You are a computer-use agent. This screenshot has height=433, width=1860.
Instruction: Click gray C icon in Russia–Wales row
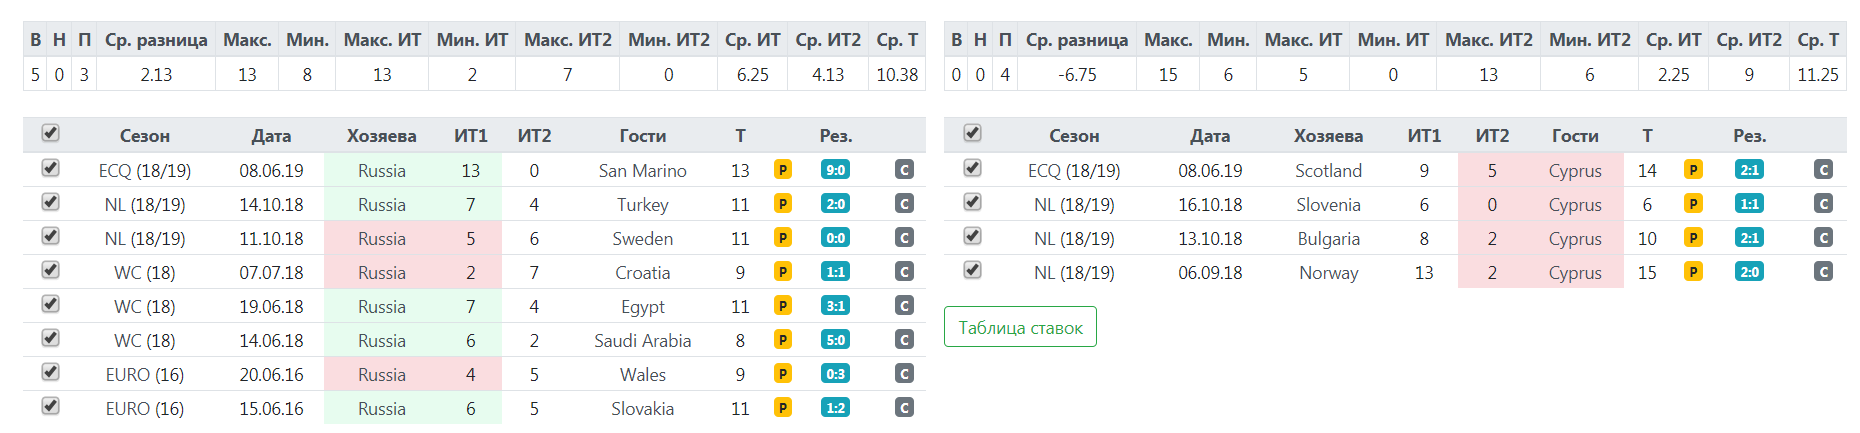904,374
